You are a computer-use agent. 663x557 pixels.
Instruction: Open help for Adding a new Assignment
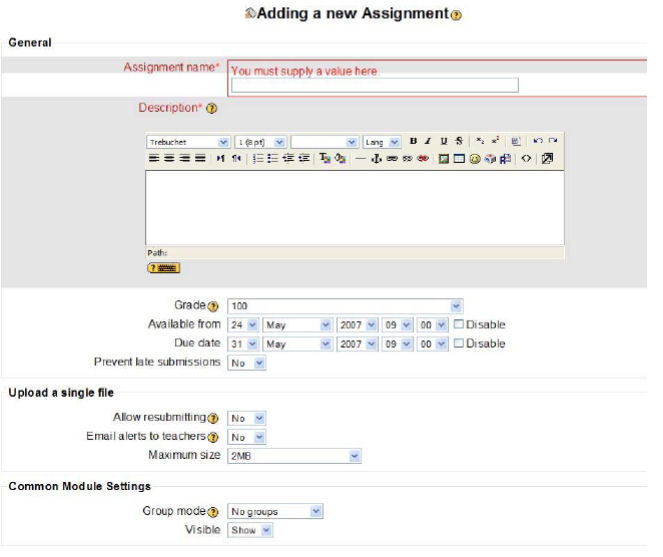click(457, 17)
